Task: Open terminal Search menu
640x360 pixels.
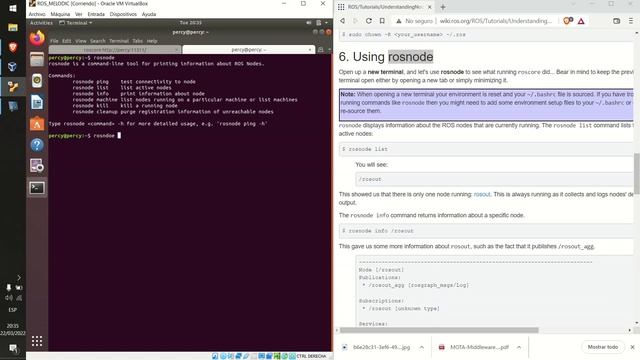Action: click(x=98, y=41)
